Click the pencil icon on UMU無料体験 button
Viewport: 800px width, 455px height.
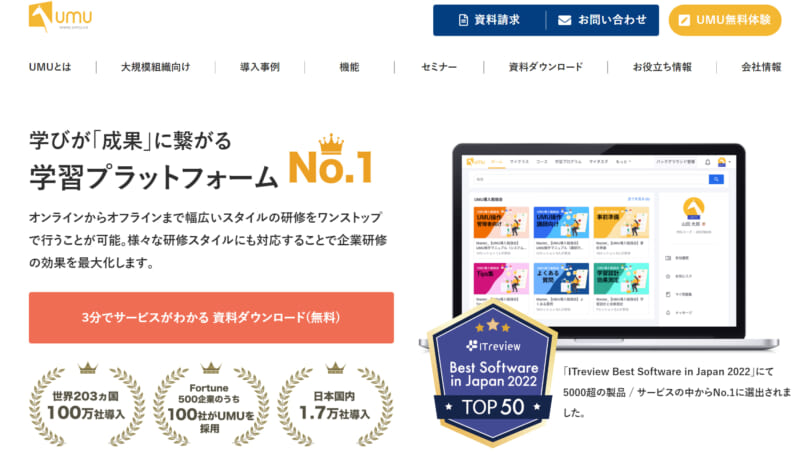pyautogui.click(x=684, y=20)
